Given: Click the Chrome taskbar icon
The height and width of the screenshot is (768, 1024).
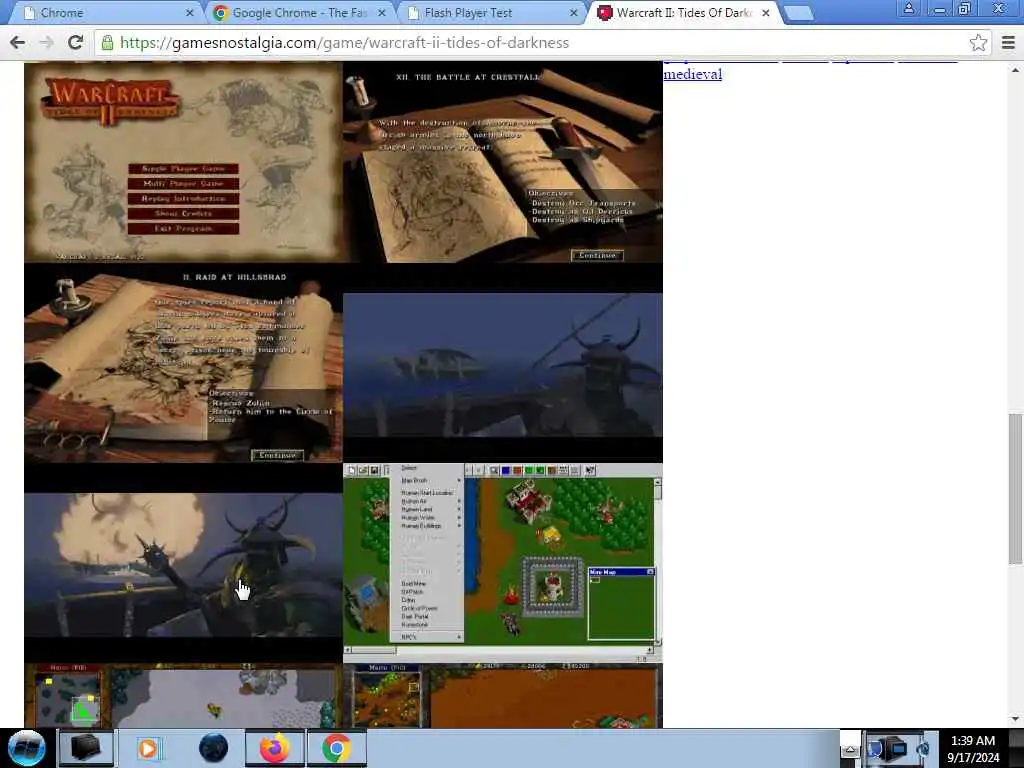Looking at the screenshot, I should pos(336,748).
